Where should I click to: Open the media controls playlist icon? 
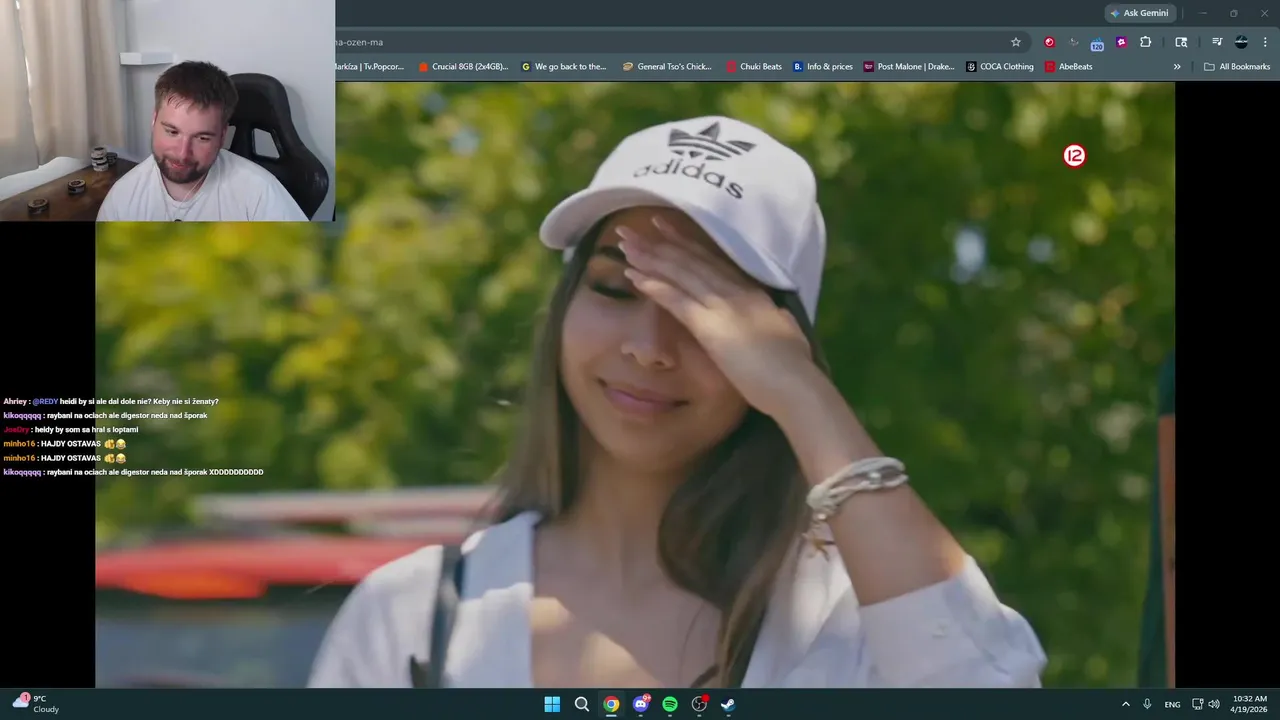pyautogui.click(x=1217, y=42)
